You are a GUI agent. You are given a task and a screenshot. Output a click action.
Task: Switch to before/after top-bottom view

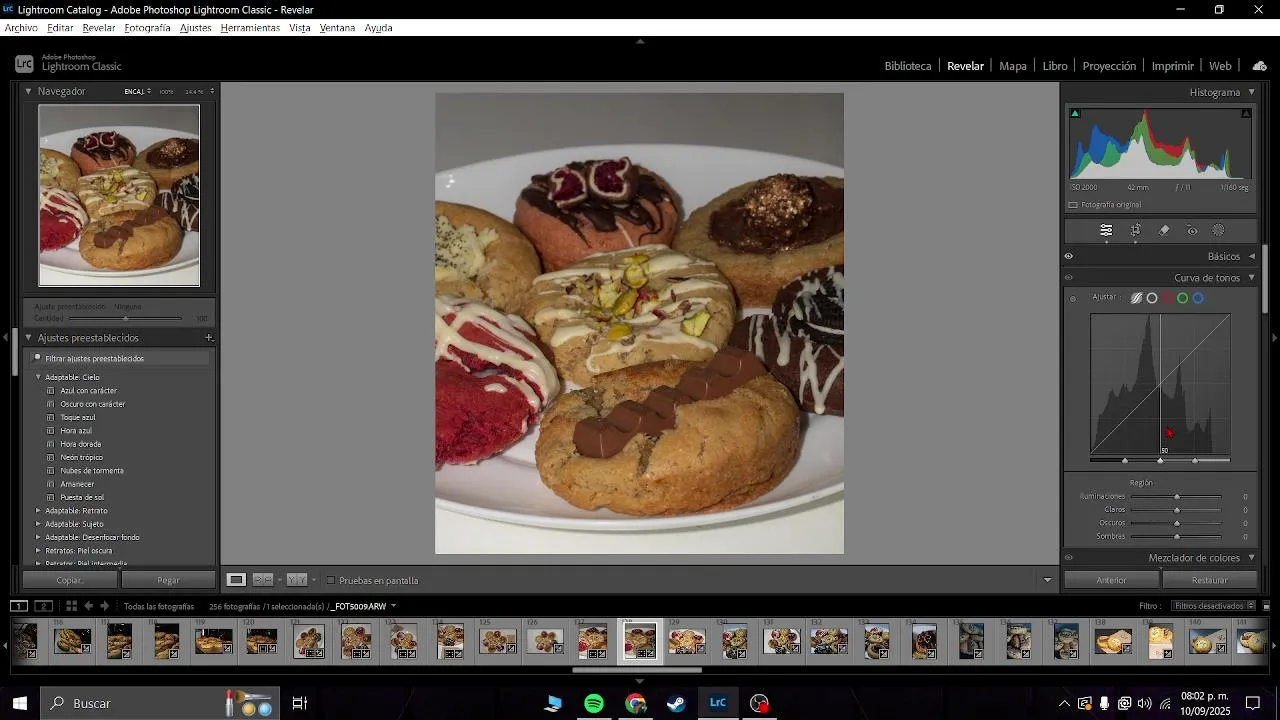click(297, 580)
